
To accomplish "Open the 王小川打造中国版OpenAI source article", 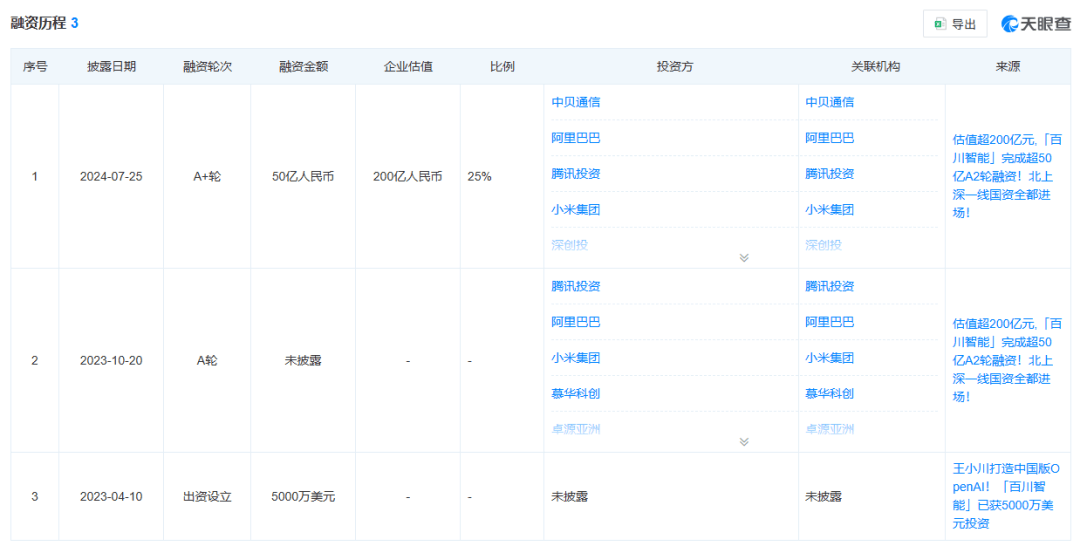I will pos(1006,496).
